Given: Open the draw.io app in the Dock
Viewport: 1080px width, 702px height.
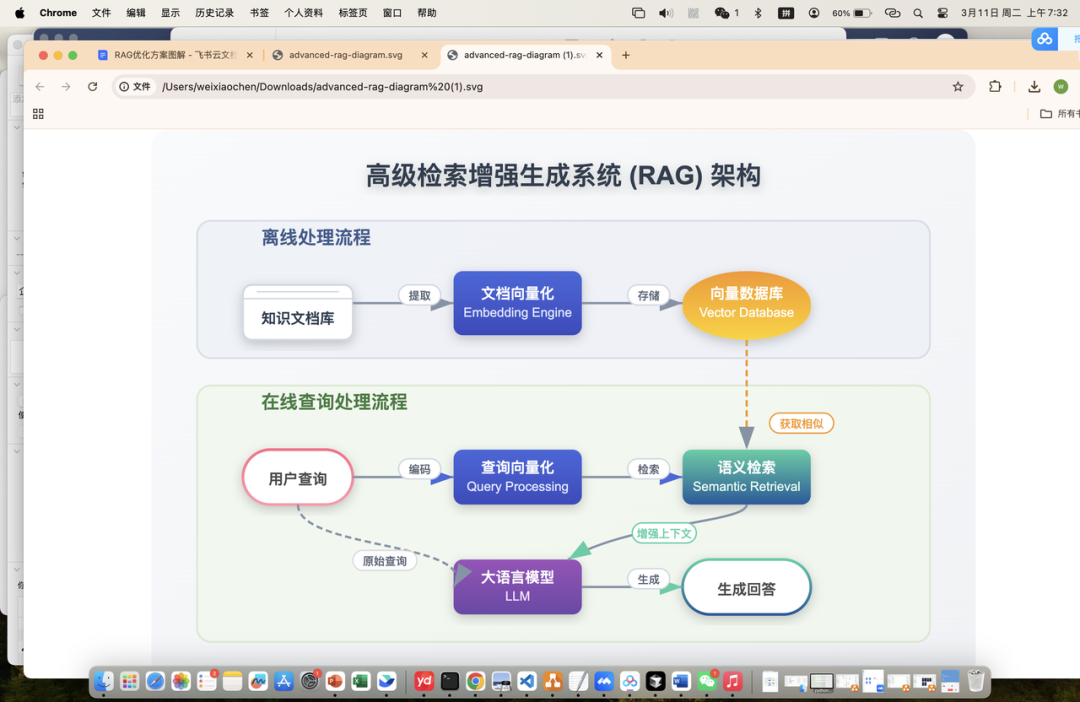Looking at the screenshot, I should [553, 681].
